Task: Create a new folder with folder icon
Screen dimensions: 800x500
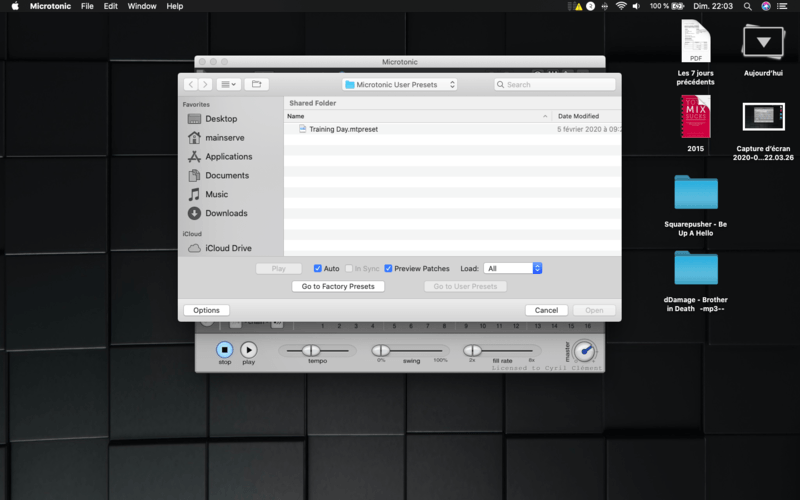Action: point(257,84)
